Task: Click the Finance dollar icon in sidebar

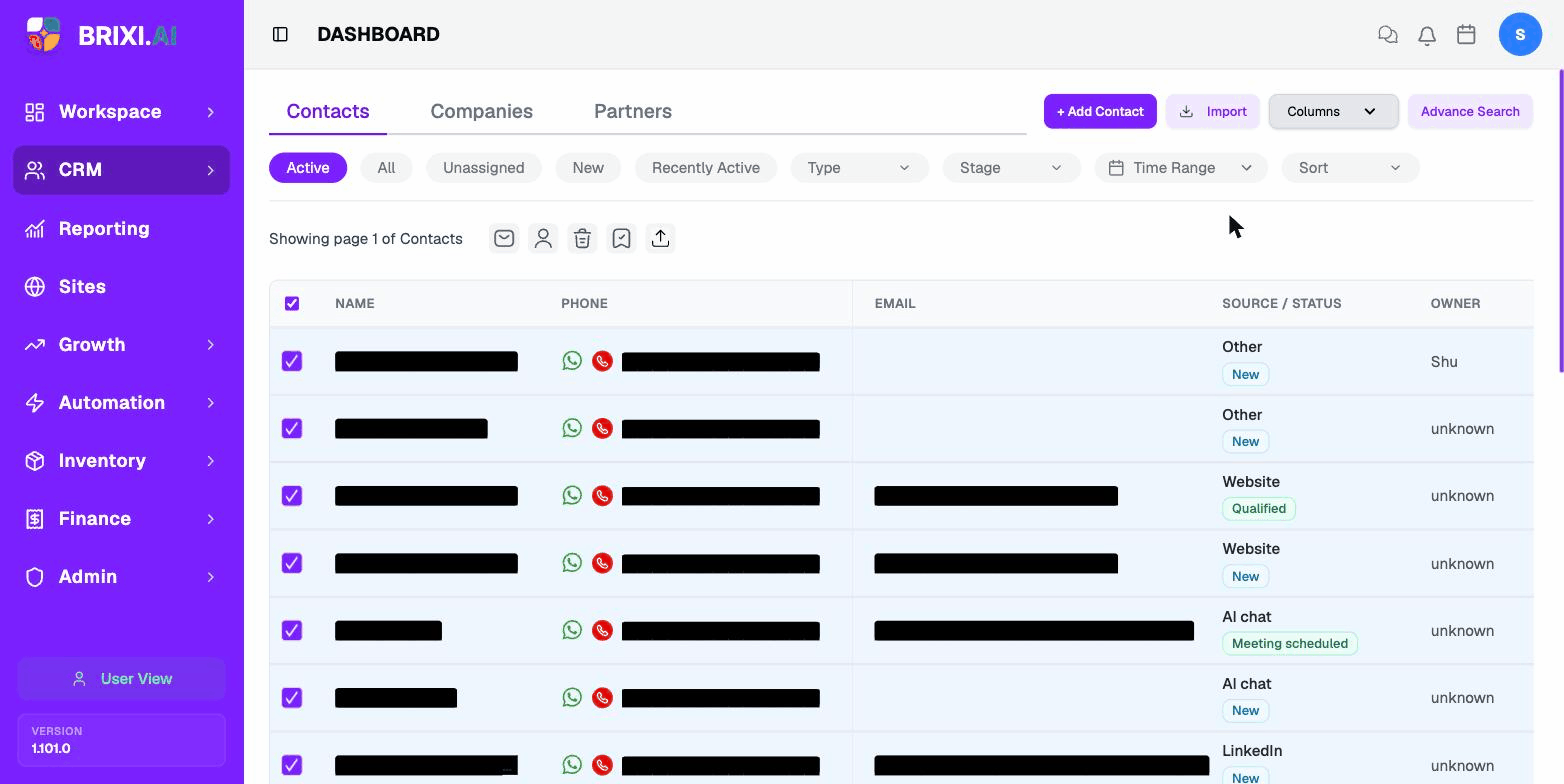Action: click(x=35, y=519)
